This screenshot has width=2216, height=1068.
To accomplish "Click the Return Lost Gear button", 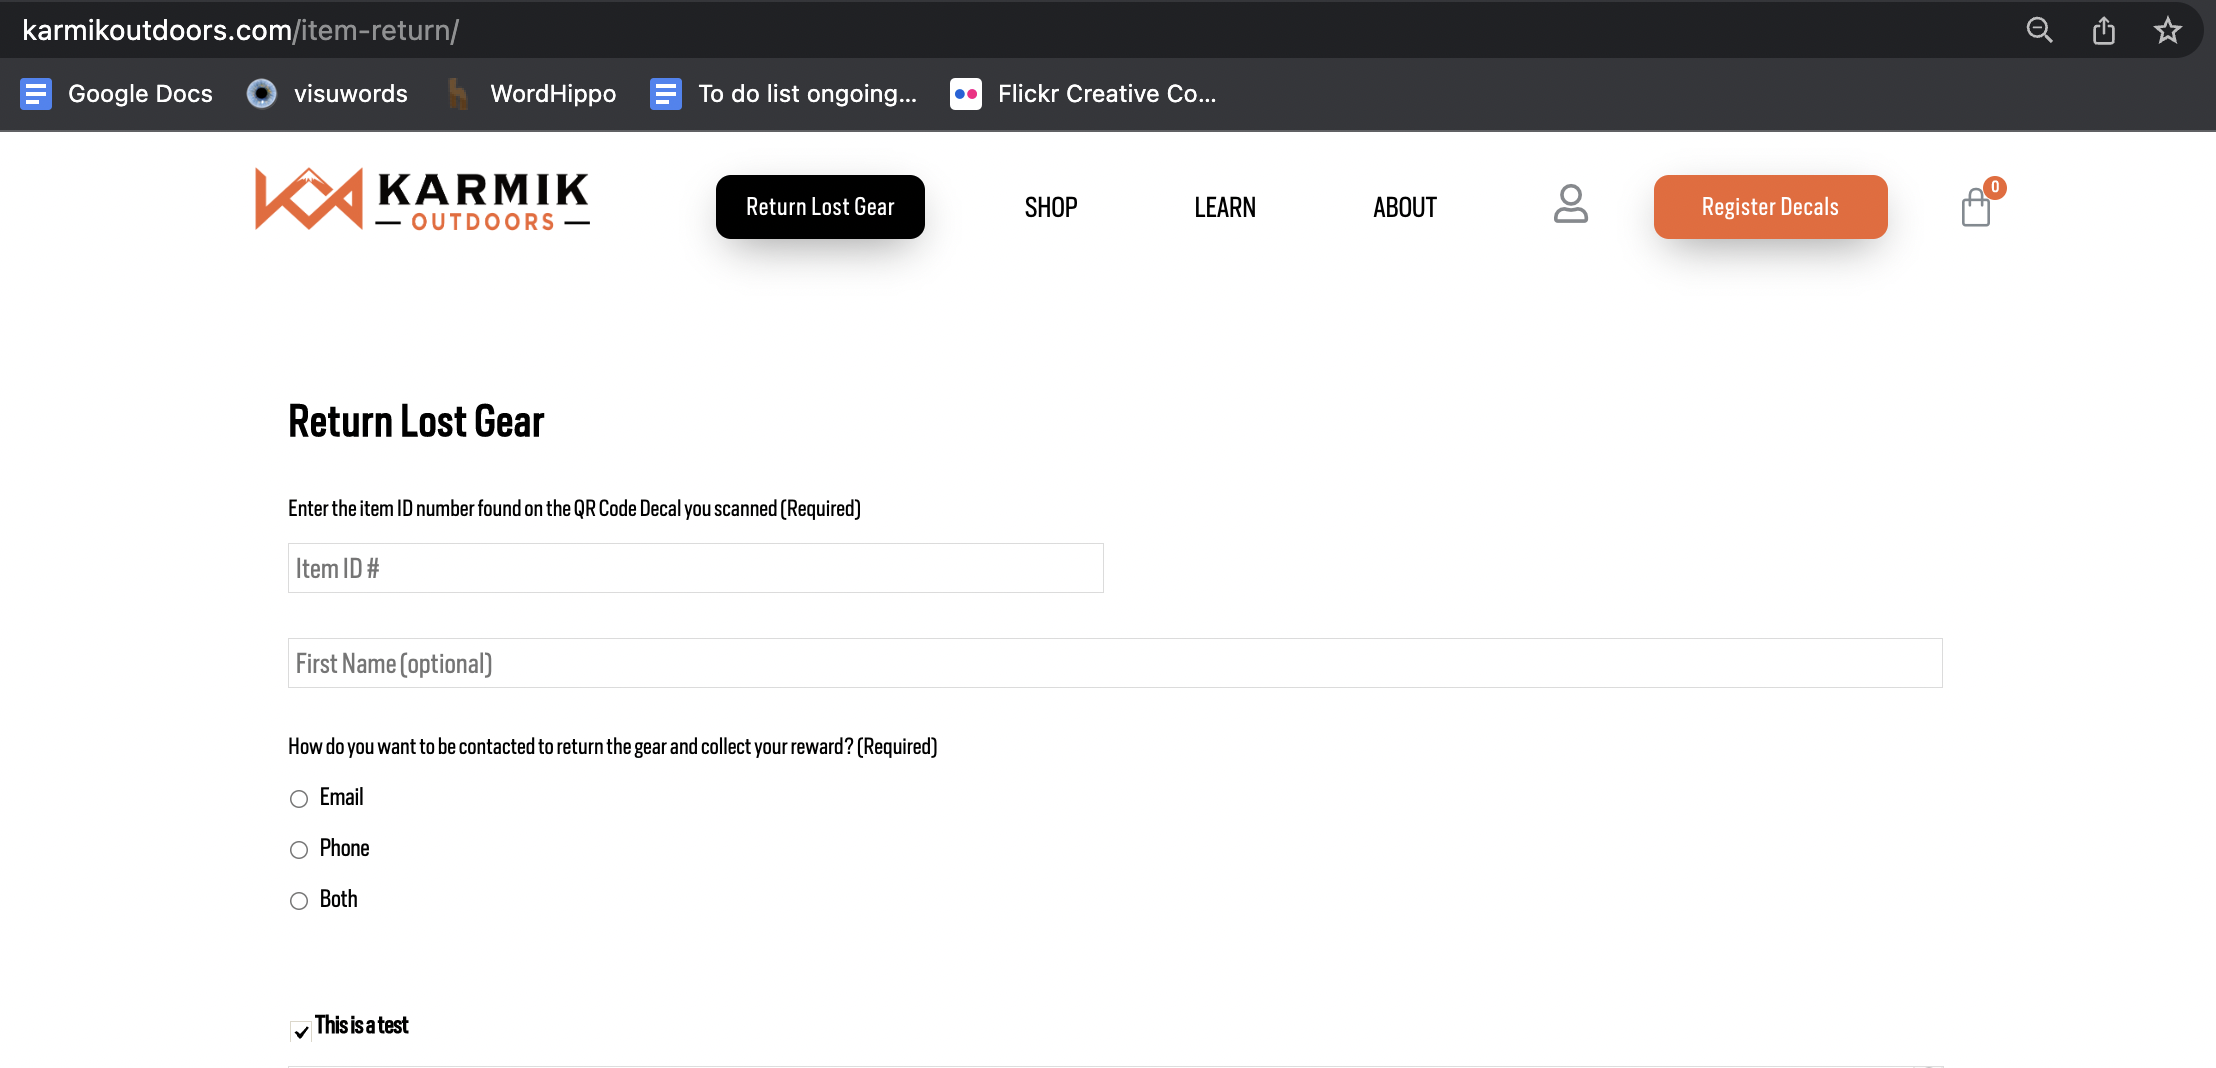I will point(820,207).
